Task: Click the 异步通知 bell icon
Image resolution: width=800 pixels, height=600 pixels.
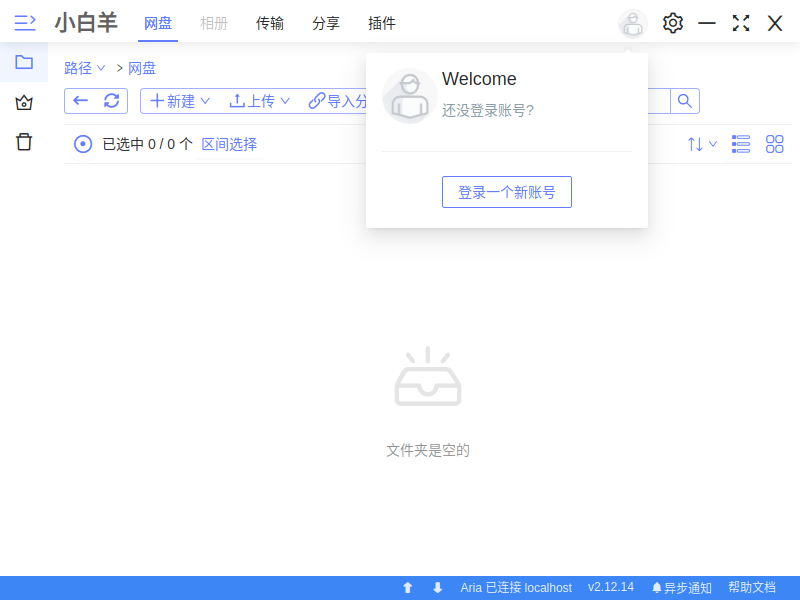Action: 657,588
